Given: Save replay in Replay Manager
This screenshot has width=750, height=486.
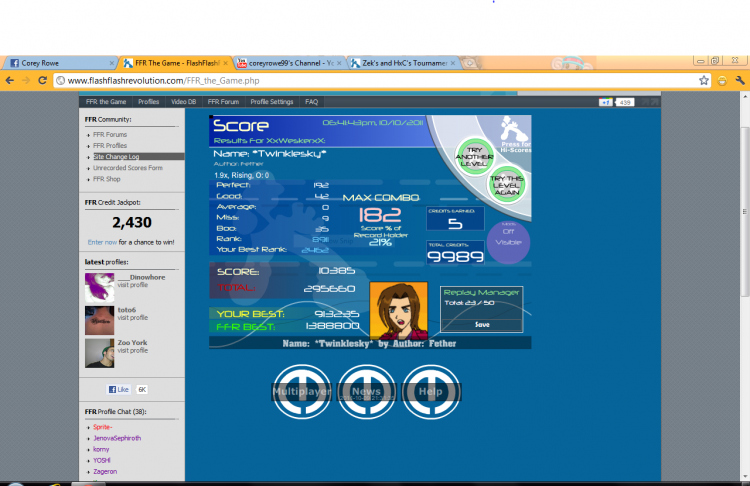Looking at the screenshot, I should pyautogui.click(x=482, y=325).
